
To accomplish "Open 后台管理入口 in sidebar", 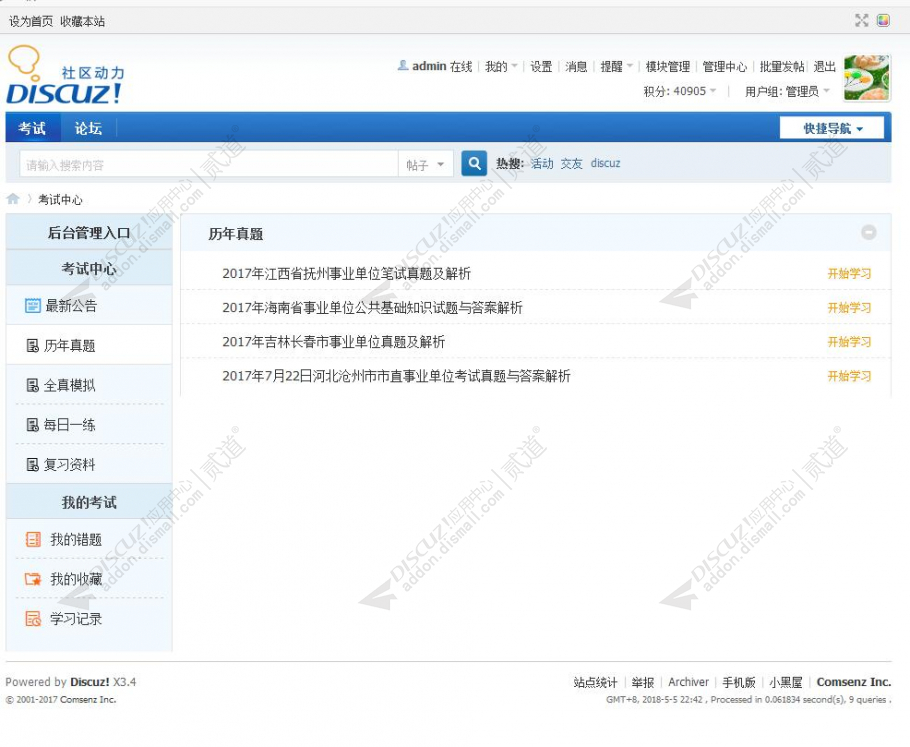I will click(x=89, y=233).
